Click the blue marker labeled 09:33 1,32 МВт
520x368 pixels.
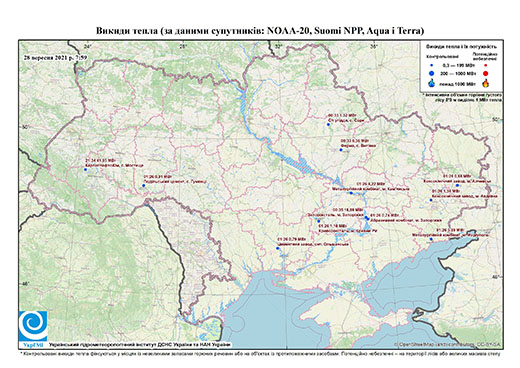pos(328,124)
